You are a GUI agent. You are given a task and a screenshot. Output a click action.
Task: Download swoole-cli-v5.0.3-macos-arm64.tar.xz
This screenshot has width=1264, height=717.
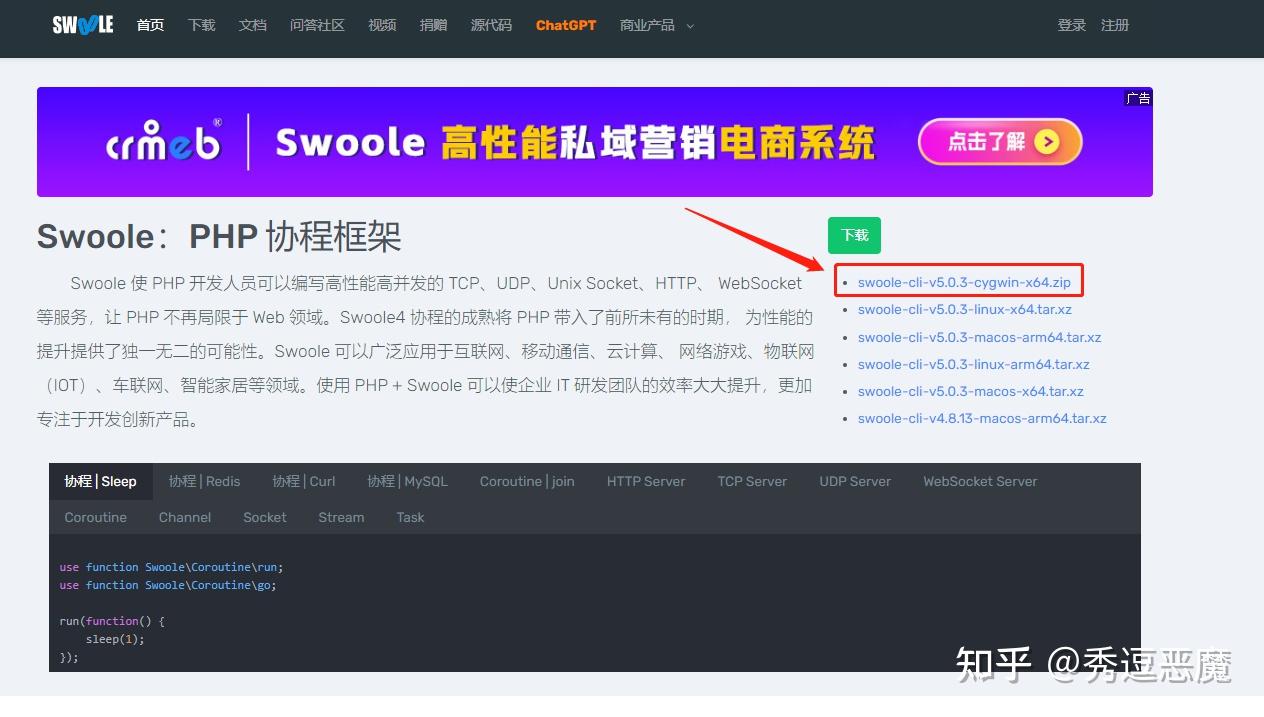tap(980, 337)
